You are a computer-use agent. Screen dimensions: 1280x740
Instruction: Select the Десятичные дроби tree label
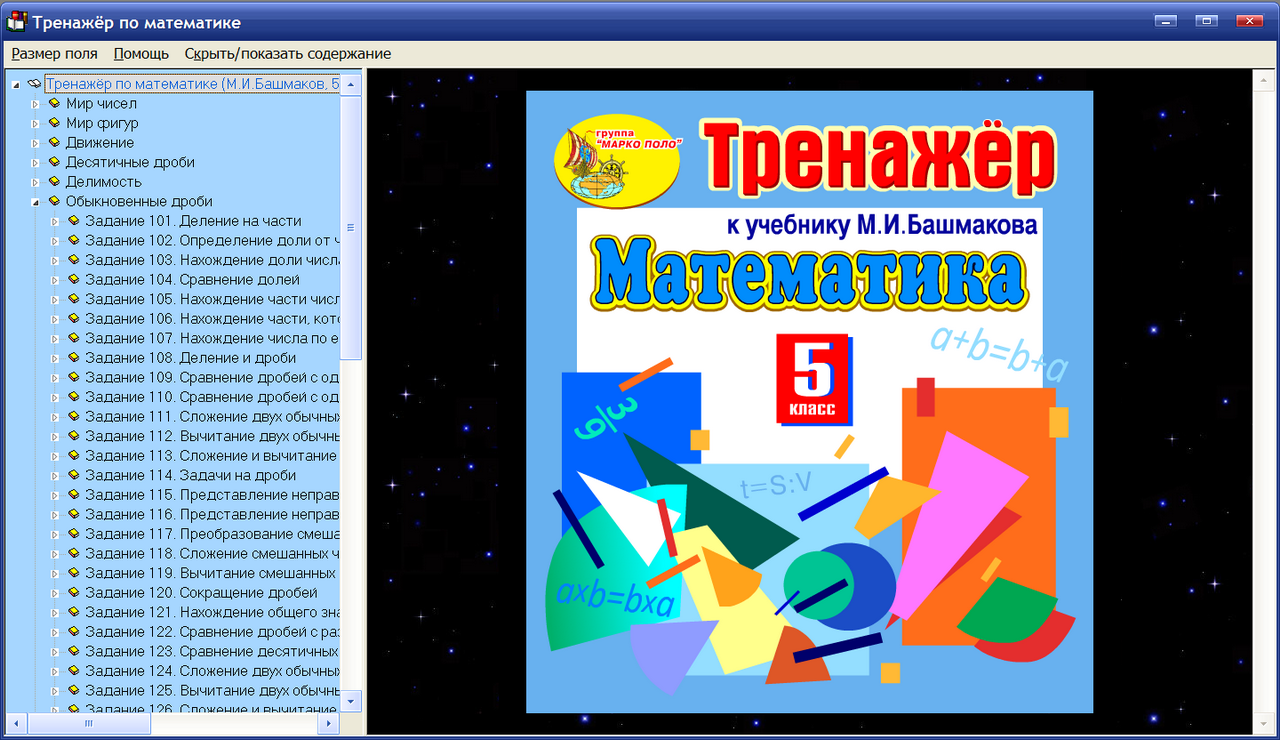pyautogui.click(x=130, y=163)
